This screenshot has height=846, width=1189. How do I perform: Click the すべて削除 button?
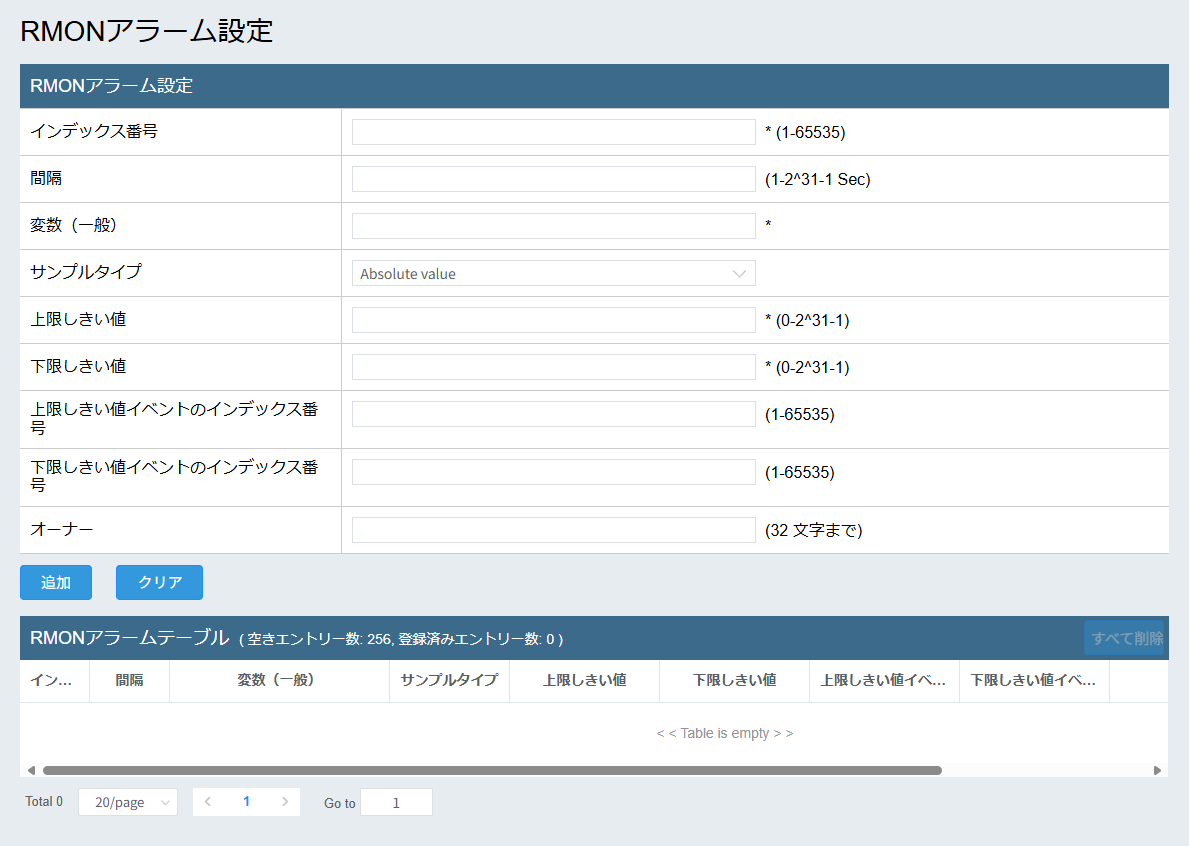[1126, 638]
